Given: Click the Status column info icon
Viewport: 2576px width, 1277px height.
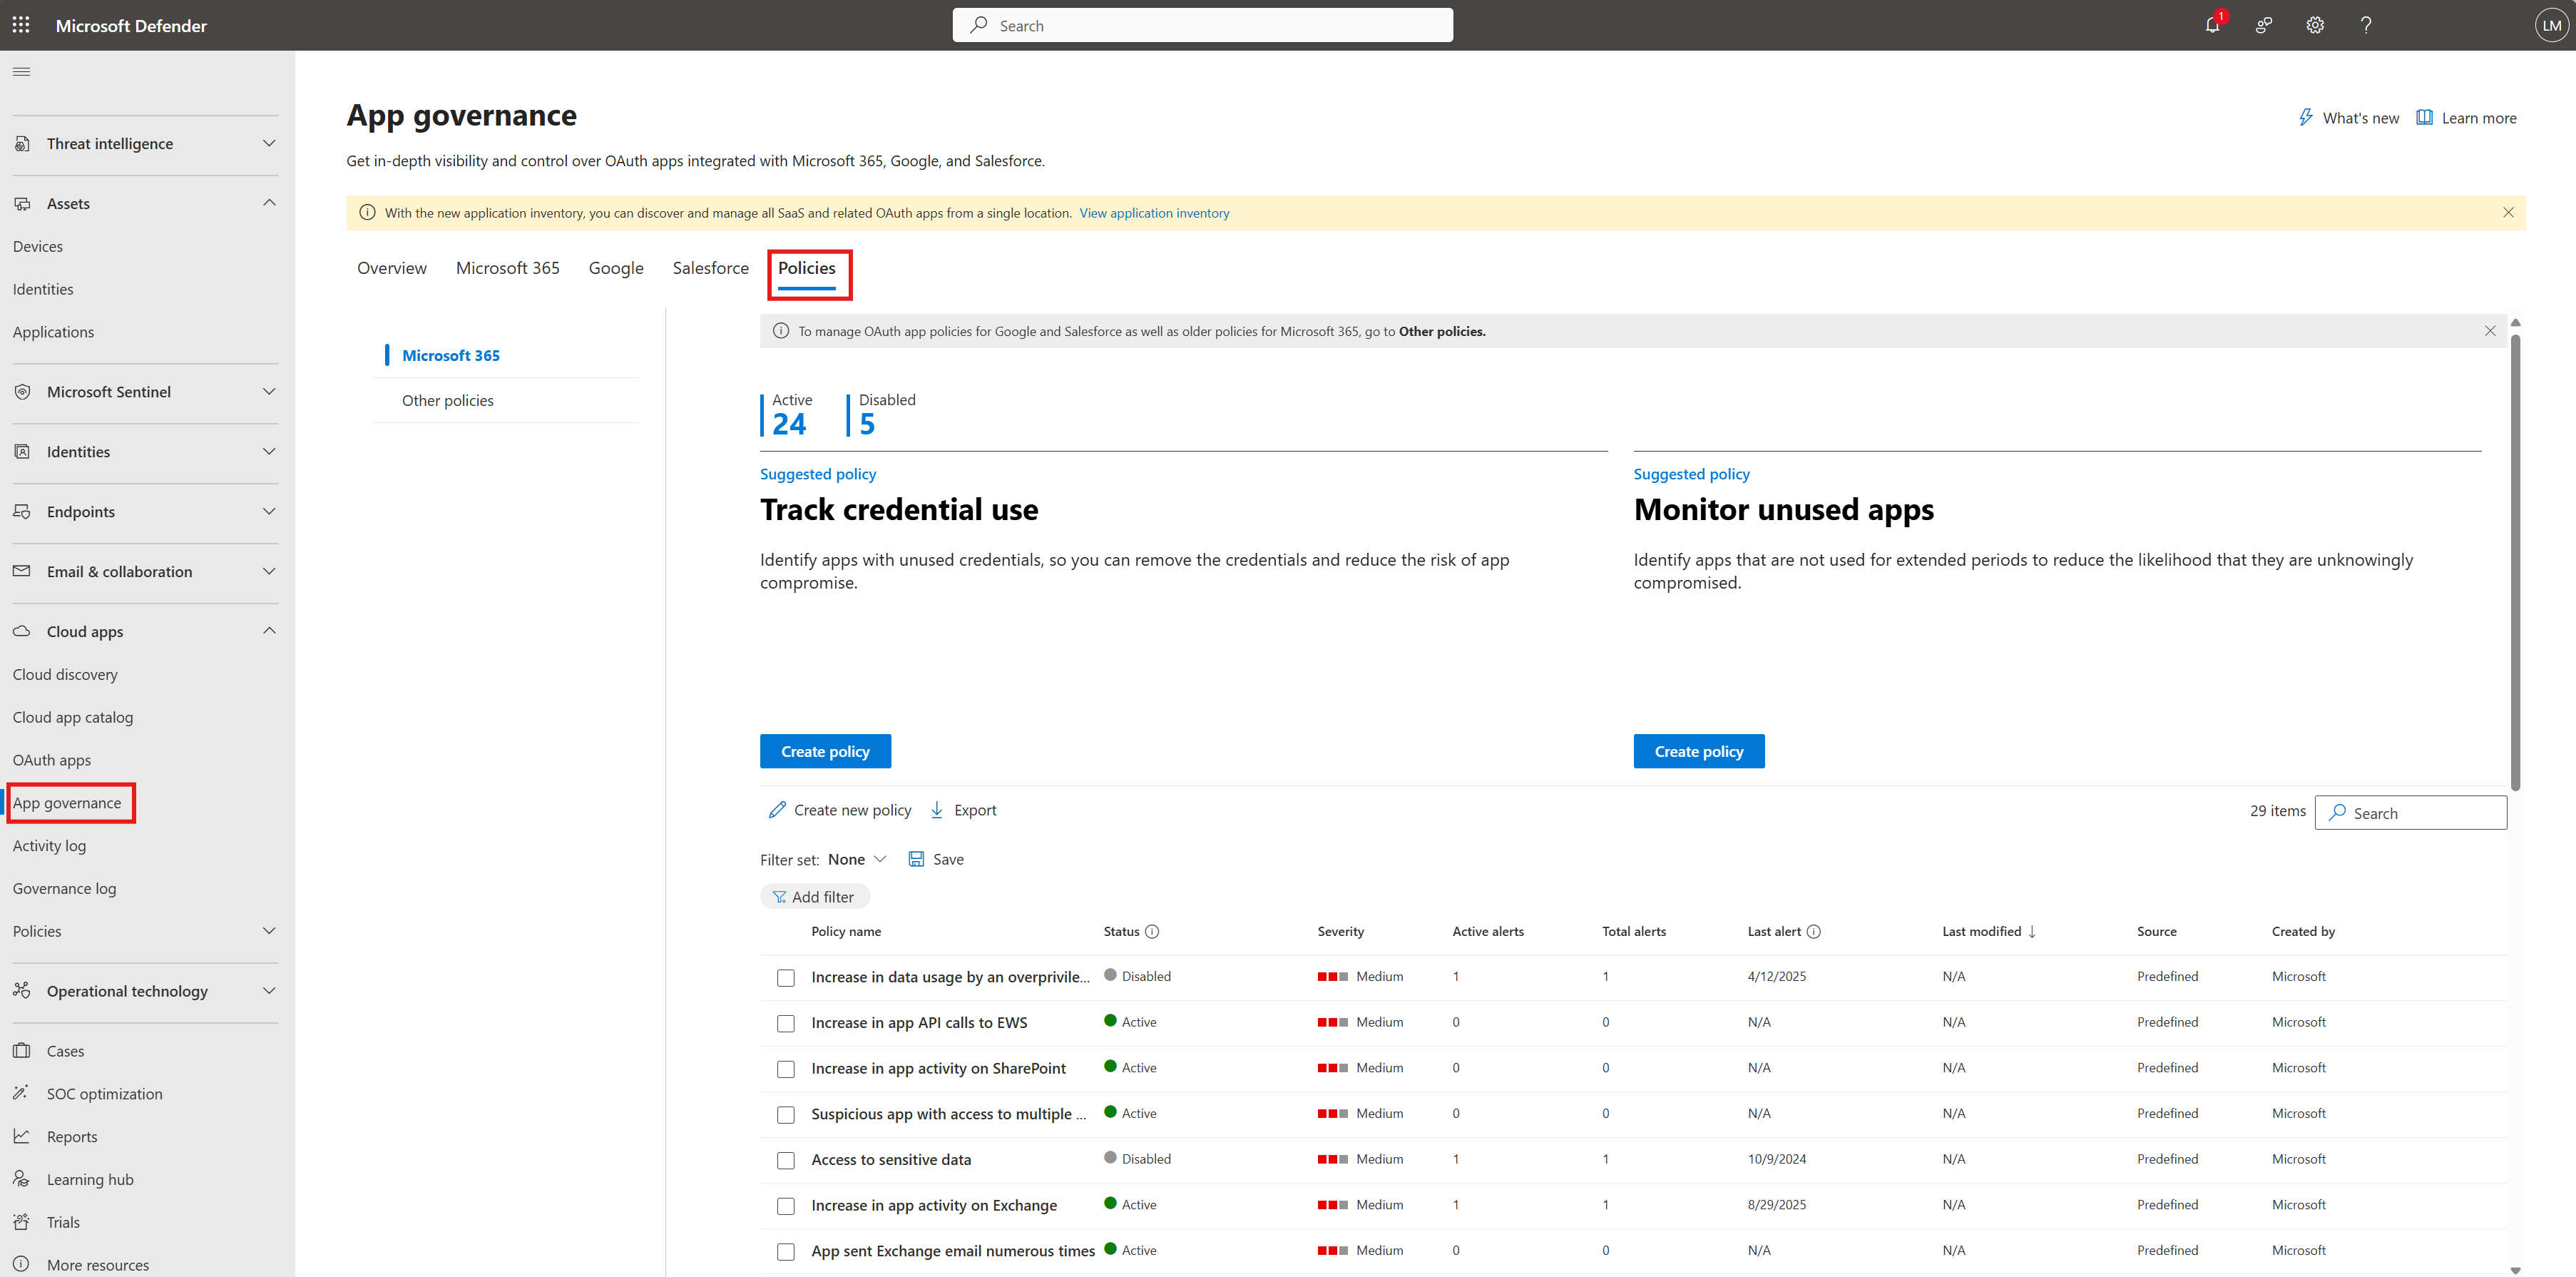Looking at the screenshot, I should tap(1152, 932).
